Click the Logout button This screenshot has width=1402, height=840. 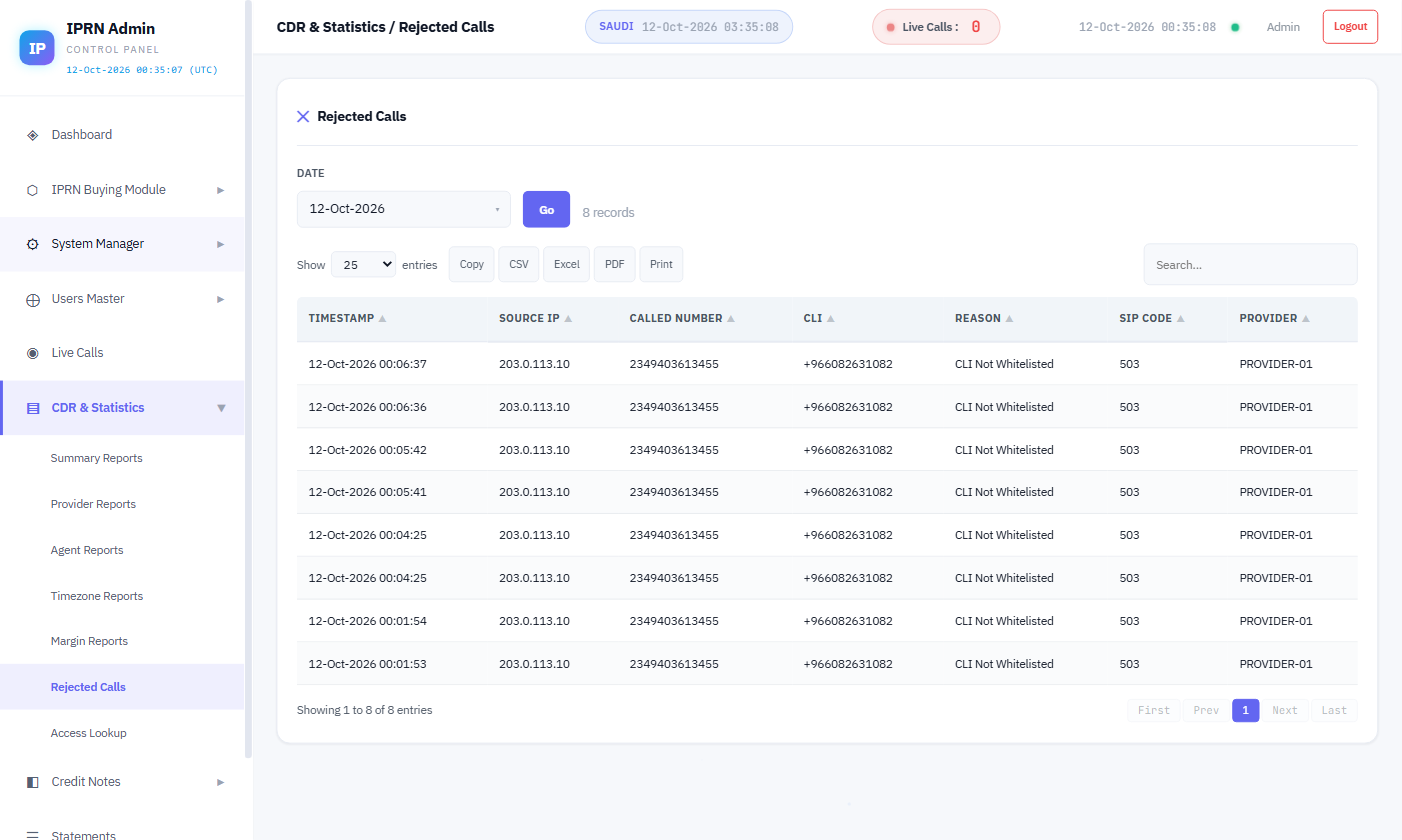coord(1350,27)
